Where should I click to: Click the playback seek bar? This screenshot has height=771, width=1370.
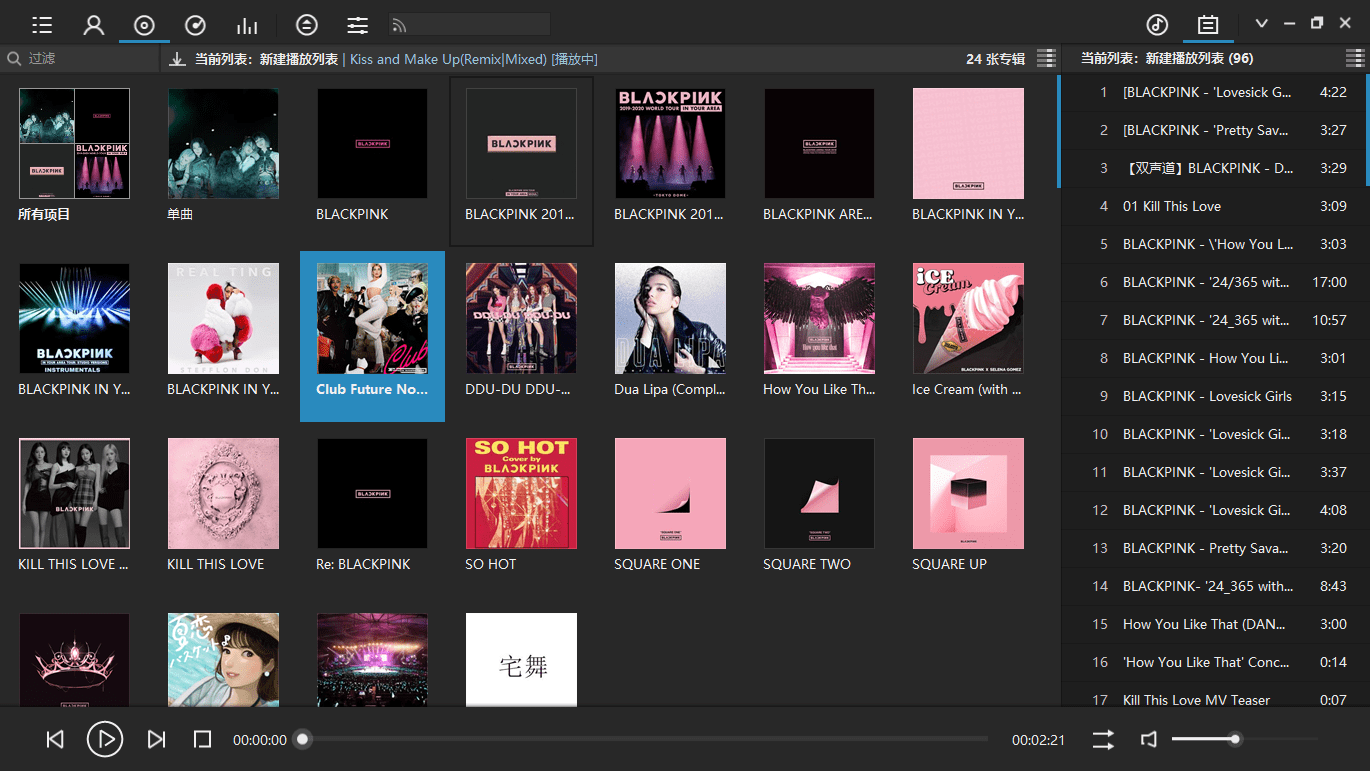click(x=645, y=739)
